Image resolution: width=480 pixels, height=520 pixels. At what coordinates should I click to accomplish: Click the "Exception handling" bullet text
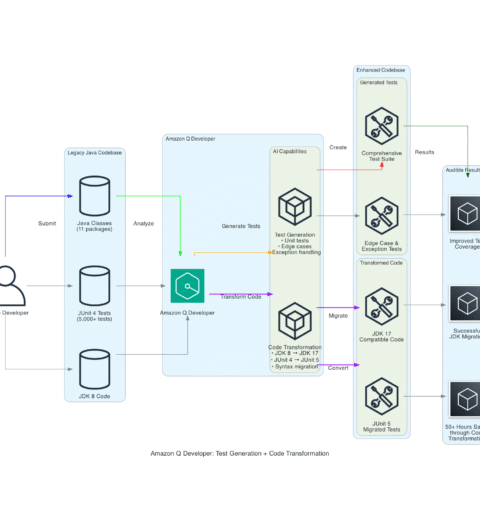click(296, 252)
